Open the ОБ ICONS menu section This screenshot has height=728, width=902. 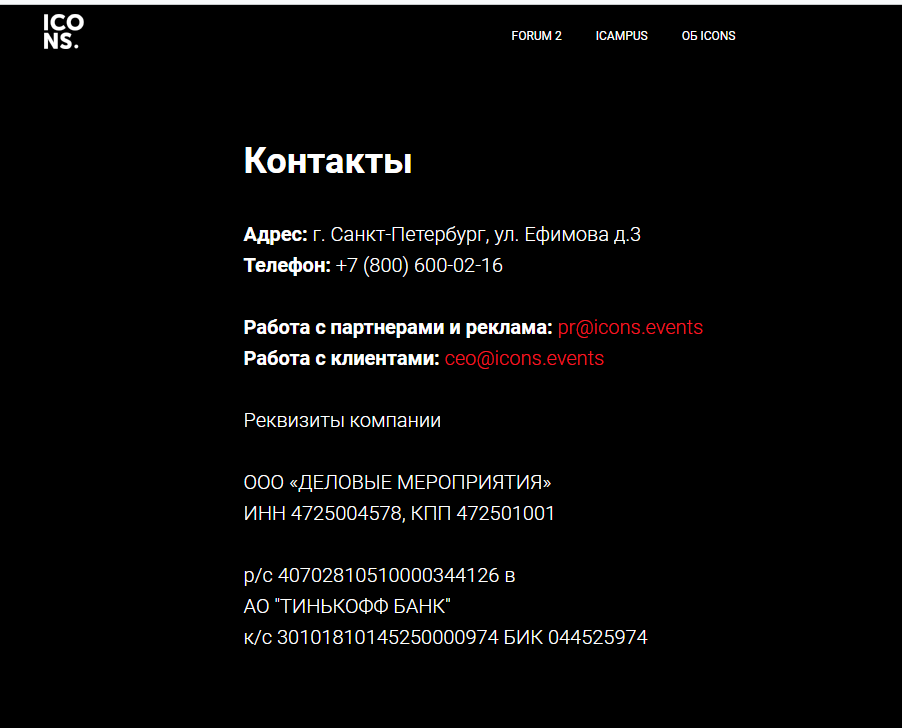coord(708,36)
